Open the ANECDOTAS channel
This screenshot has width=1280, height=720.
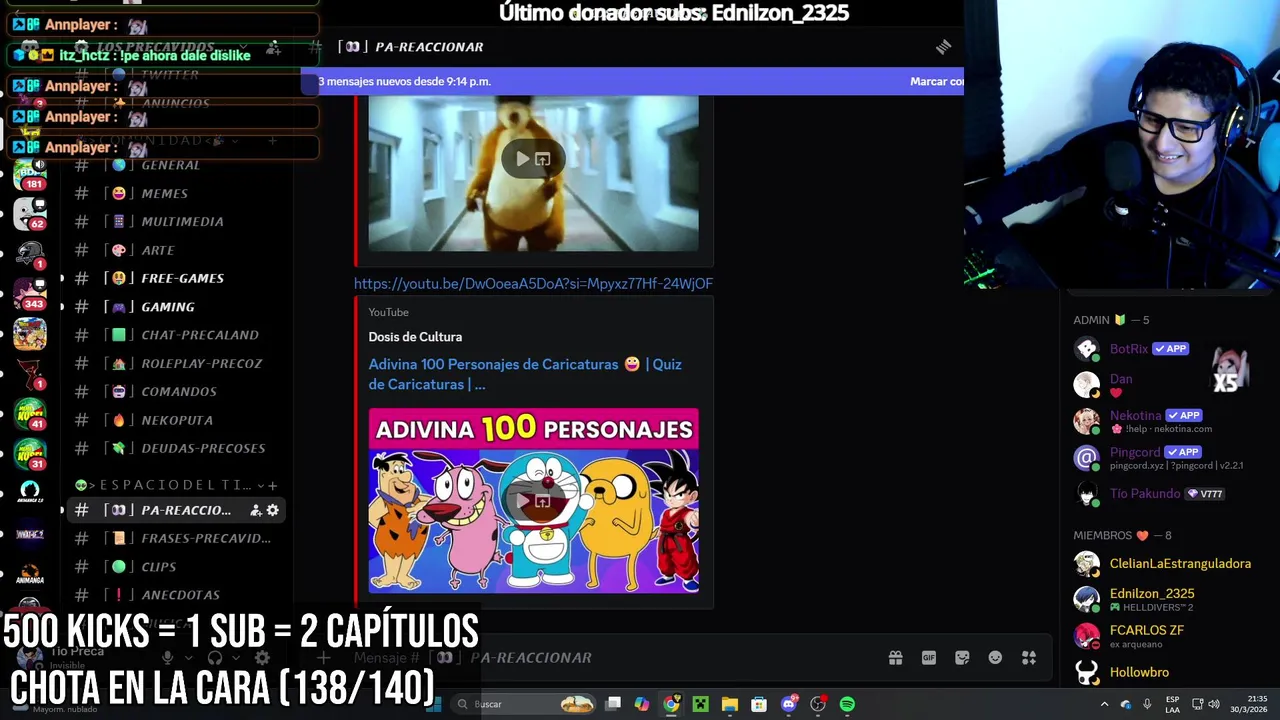176,595
